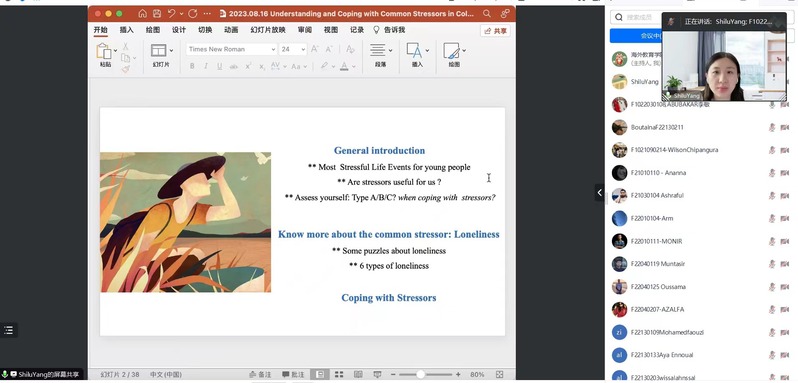Start slideshow from status bar icon
This screenshot has width=798, height=383.
[377, 374]
